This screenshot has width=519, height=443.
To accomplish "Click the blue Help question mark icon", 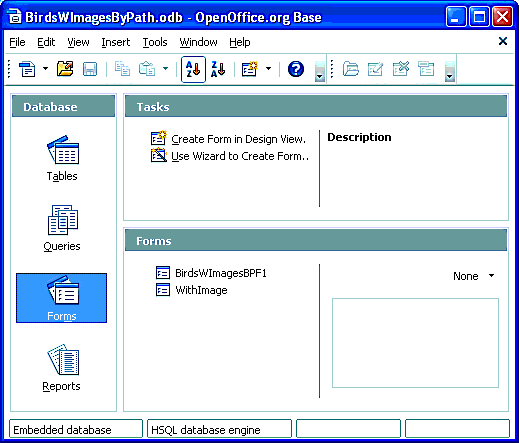I will pos(296,69).
